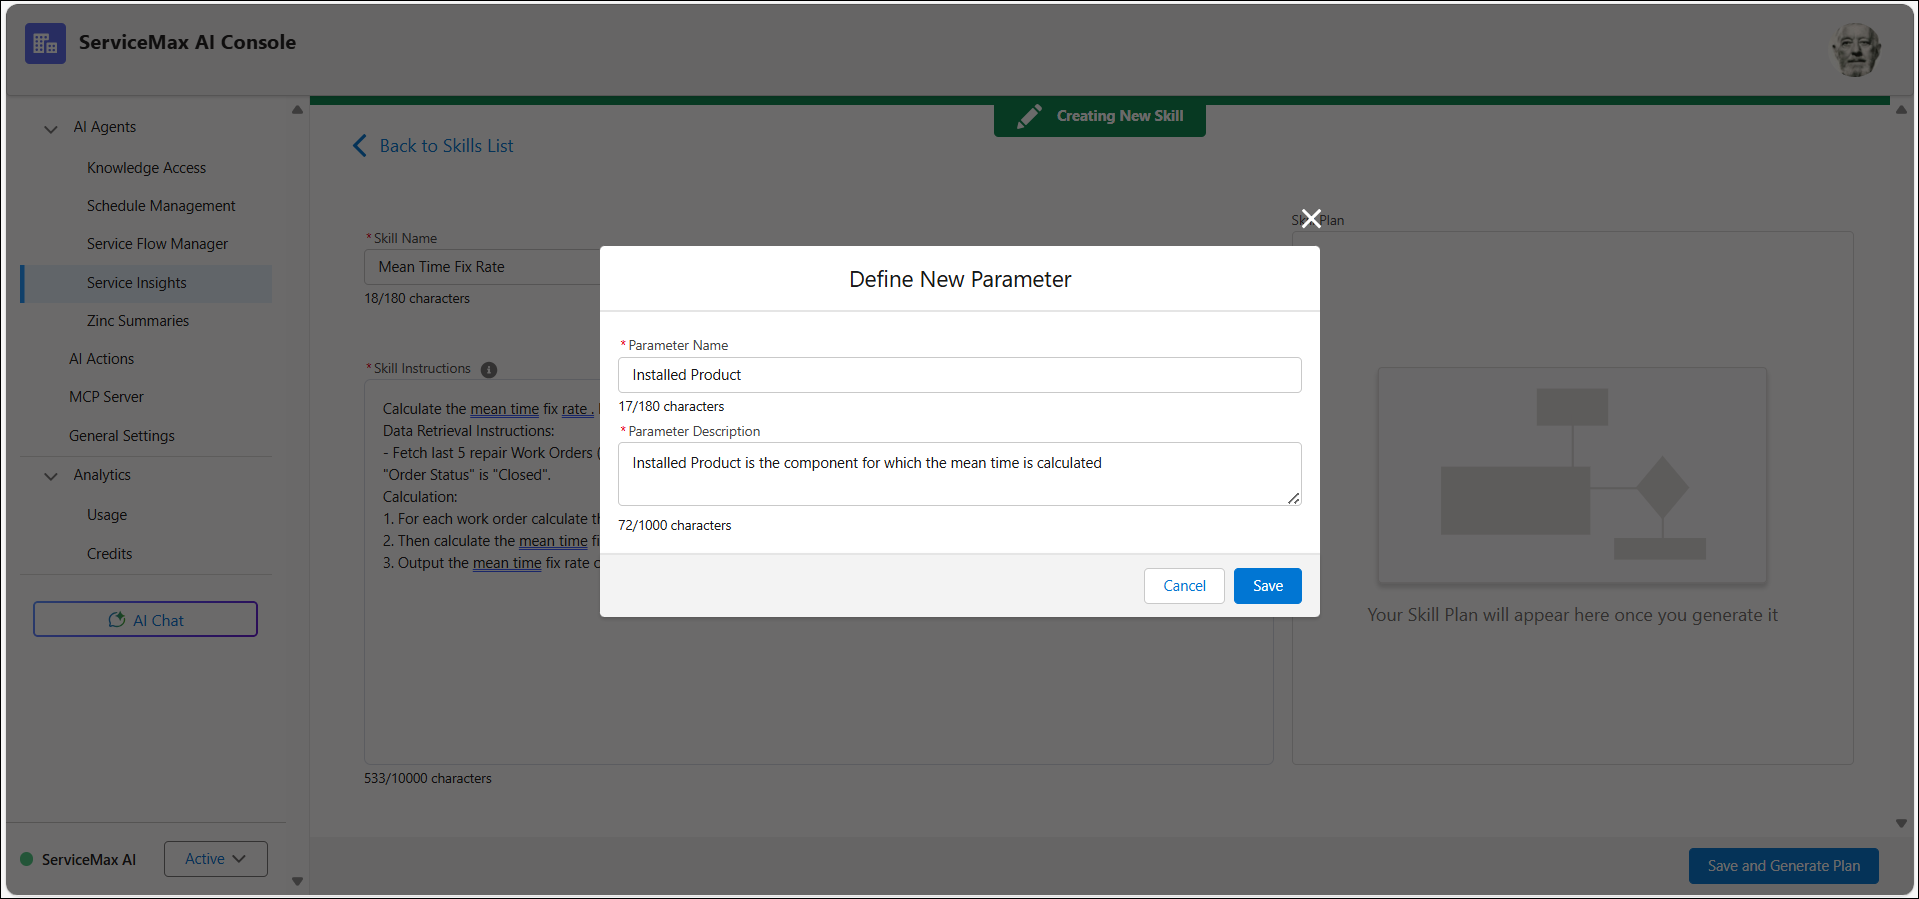This screenshot has height=899, width=1919.
Task: Click the "72/1000 characters" counter text
Action: pyautogui.click(x=674, y=526)
